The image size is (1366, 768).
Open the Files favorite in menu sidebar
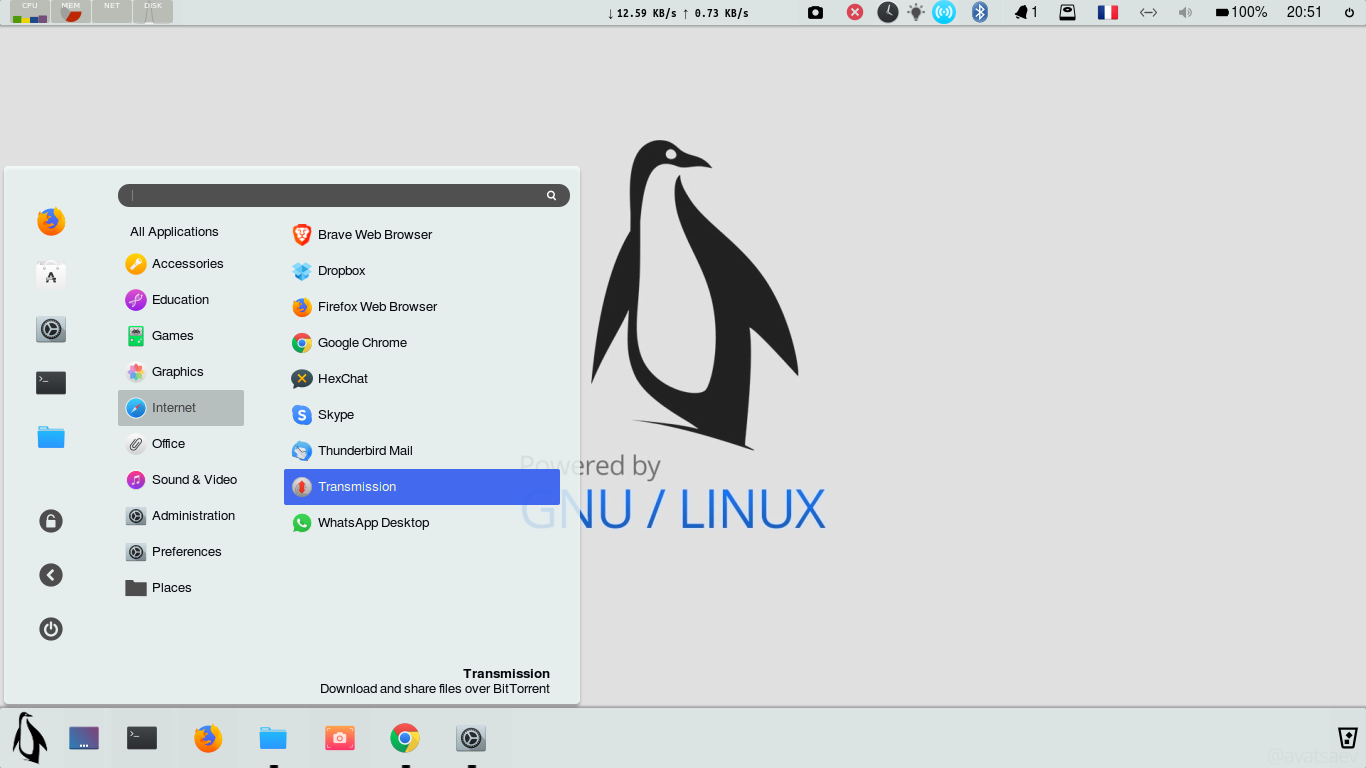[51, 437]
